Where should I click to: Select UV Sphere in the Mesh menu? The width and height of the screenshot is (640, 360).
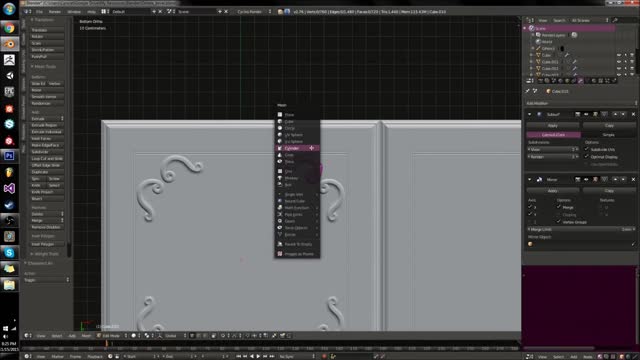297,135
